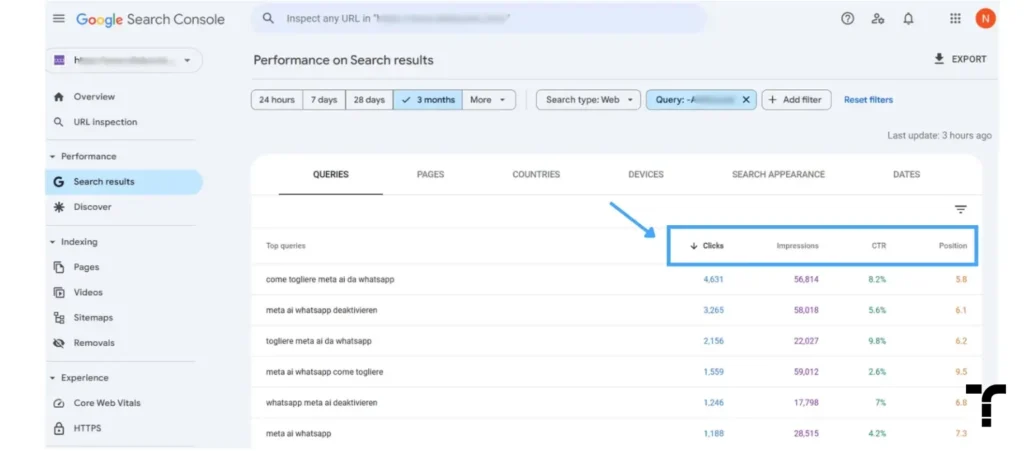Open the manage users and settings icon

click(x=878, y=19)
